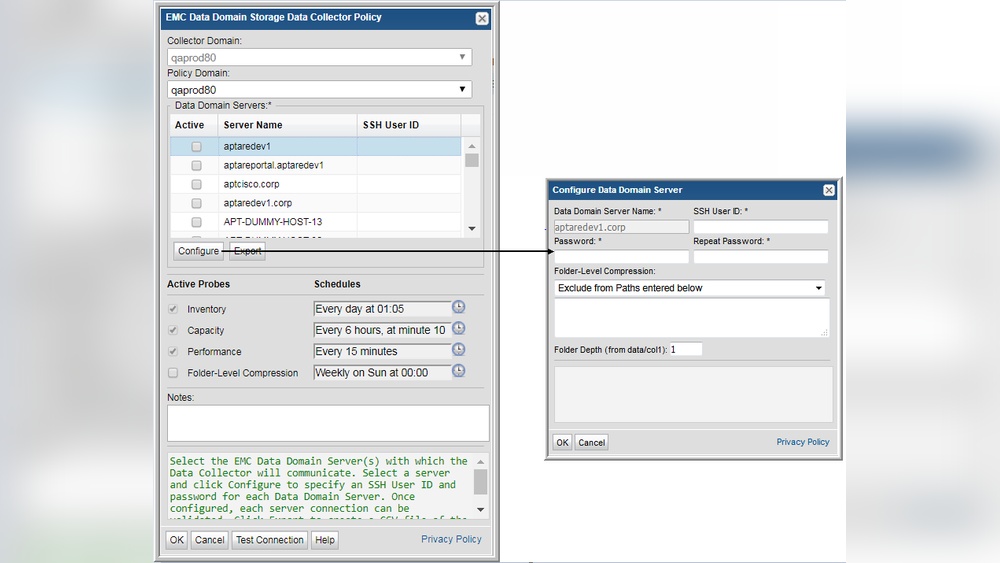Click the compression paths text area

pos(691,318)
